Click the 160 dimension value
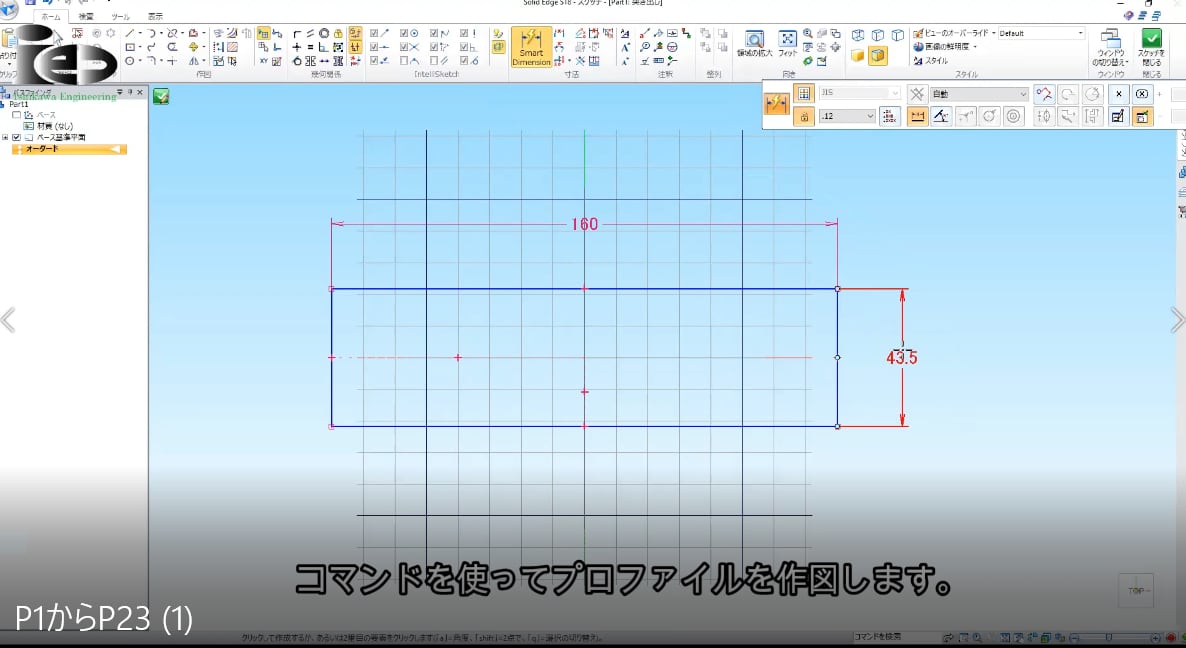1186x648 pixels. 584,224
